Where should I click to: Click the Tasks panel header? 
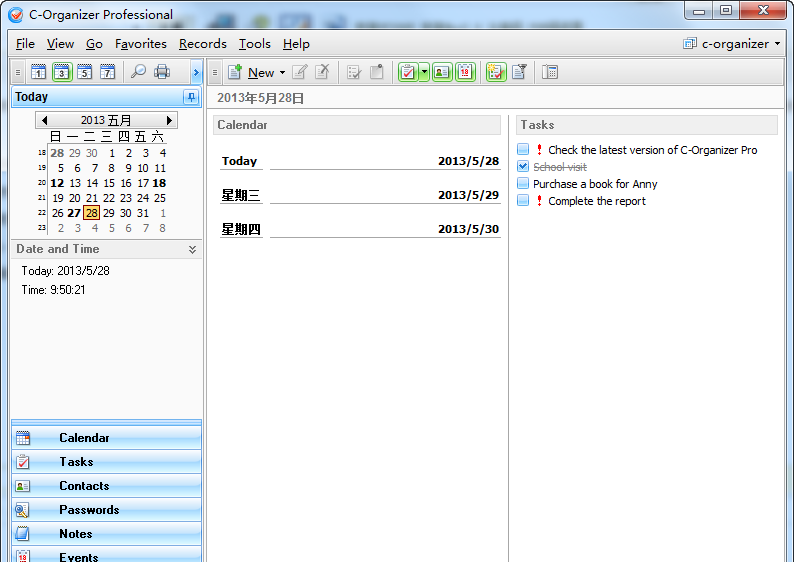647,125
